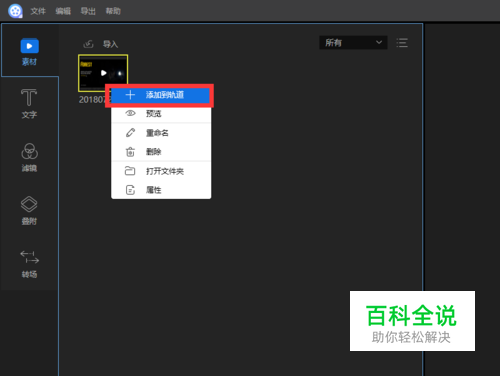The height and width of the screenshot is (376, 500).
Task: Choose 属性 from context menu
Action: [161, 190]
